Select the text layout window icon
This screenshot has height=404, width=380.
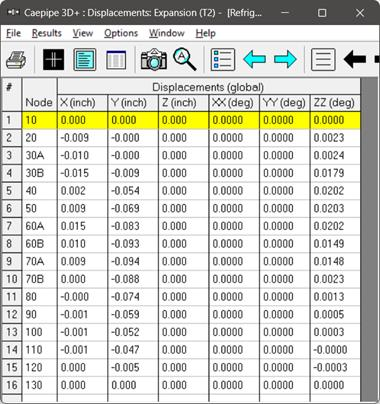(85, 60)
